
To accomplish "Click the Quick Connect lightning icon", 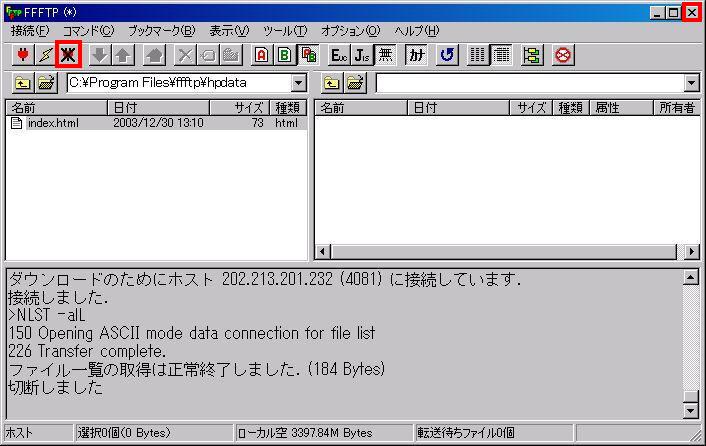I will 45,55.
